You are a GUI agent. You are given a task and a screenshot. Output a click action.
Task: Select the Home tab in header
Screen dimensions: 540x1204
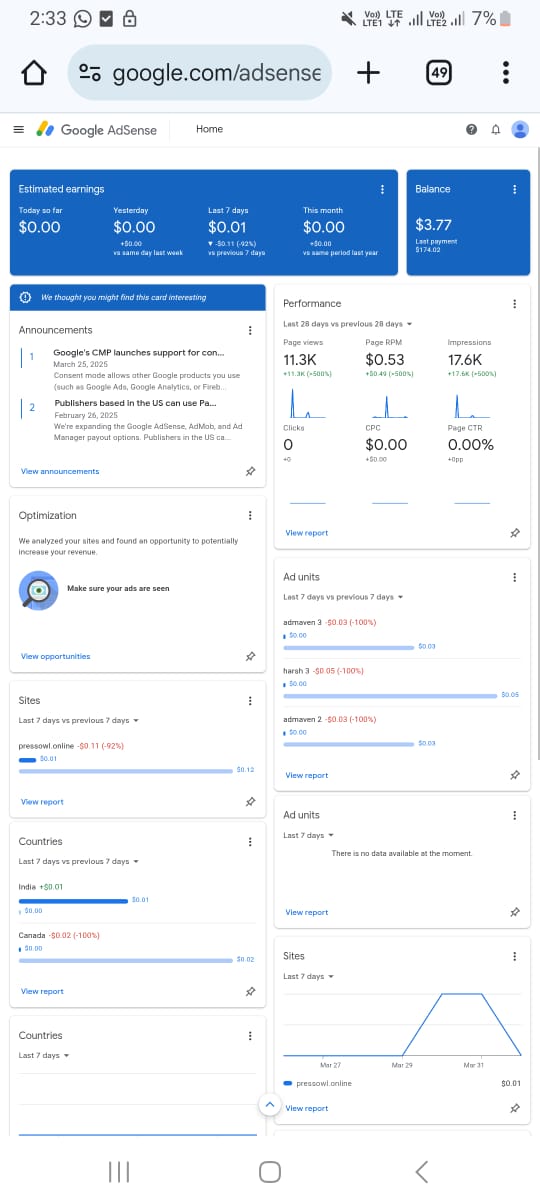209,129
